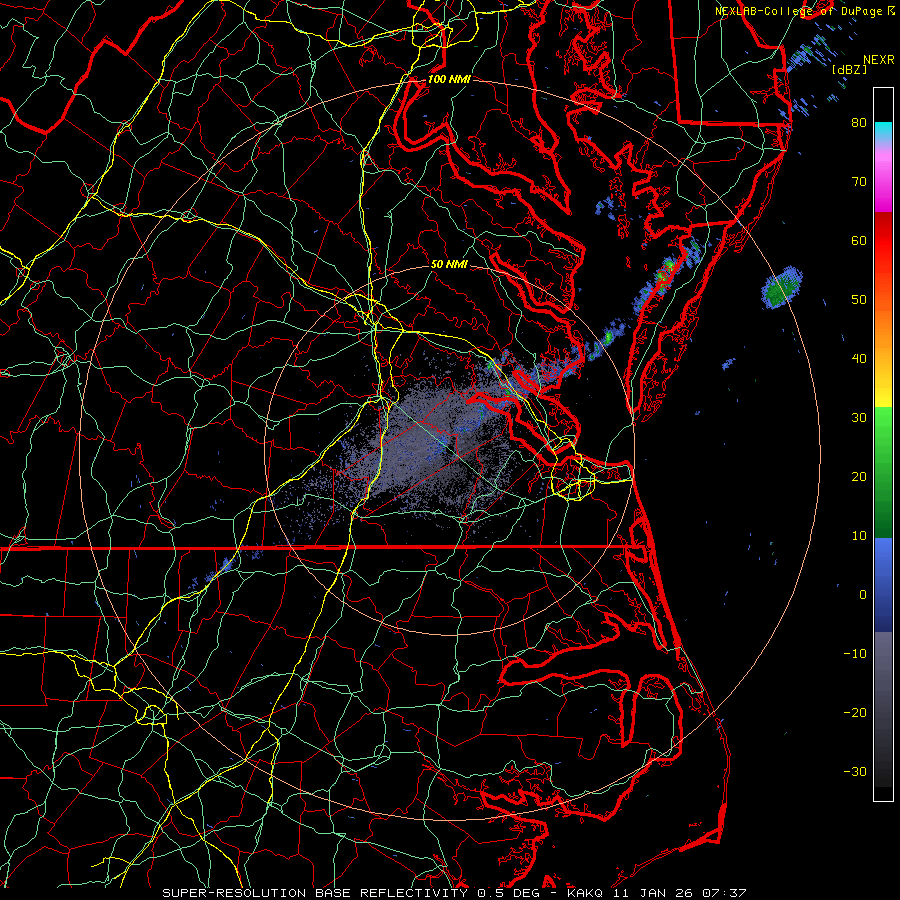Click the 30 value on the dBZ scale

click(x=859, y=418)
